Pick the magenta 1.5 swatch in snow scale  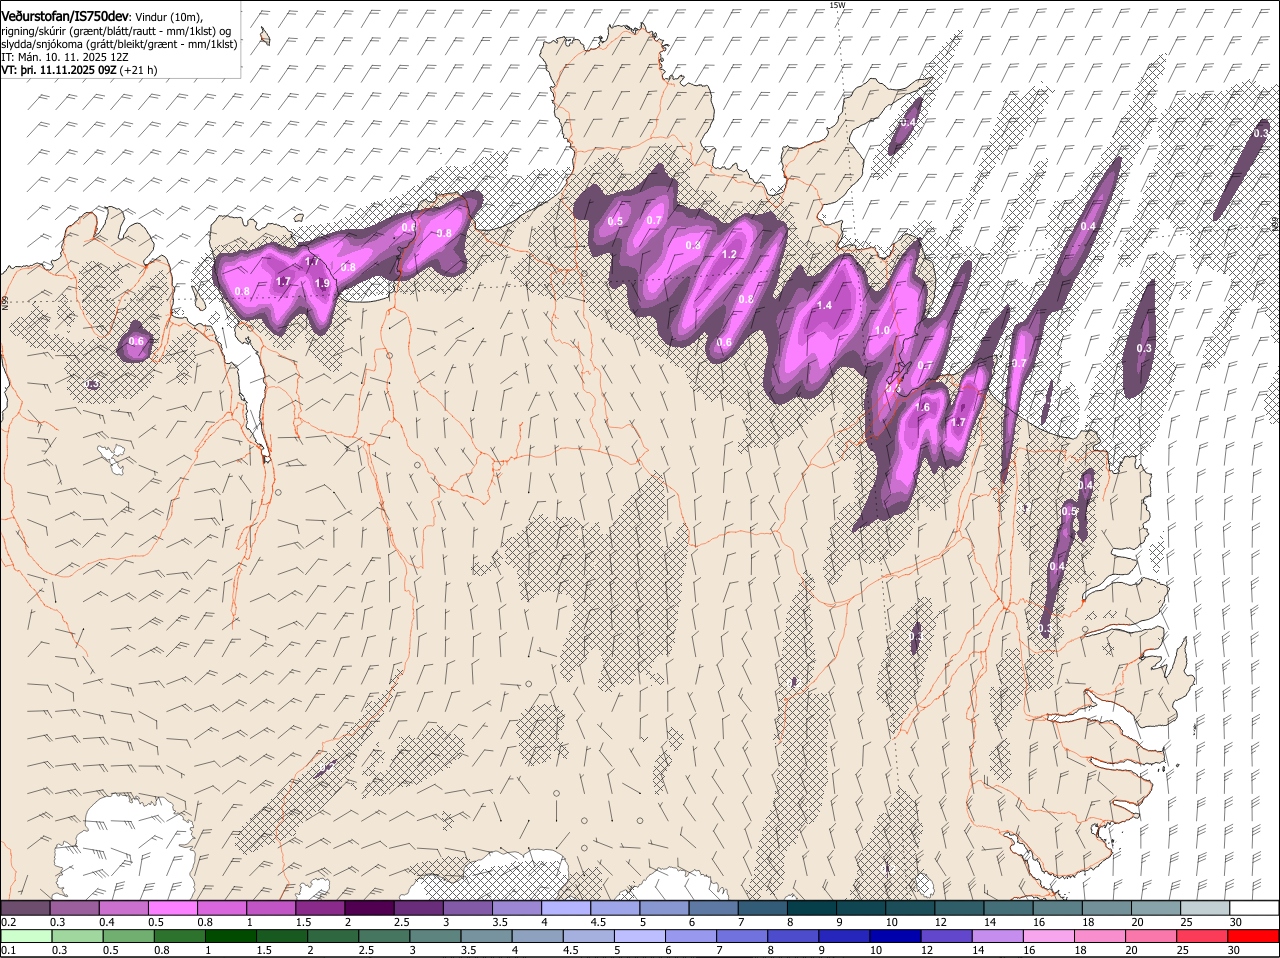click(320, 908)
